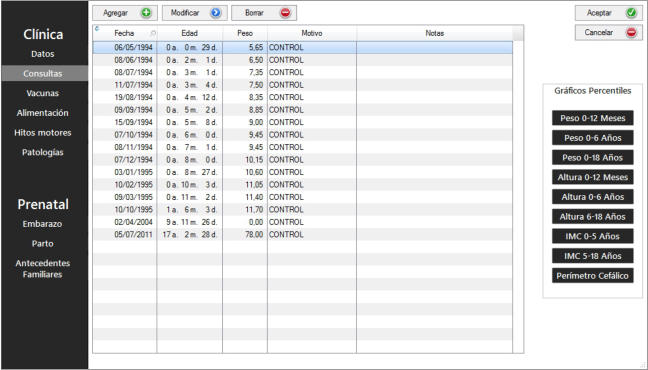This screenshot has height=370, width=648.
Task: Sort by the Edad column header
Action: pyautogui.click(x=190, y=33)
